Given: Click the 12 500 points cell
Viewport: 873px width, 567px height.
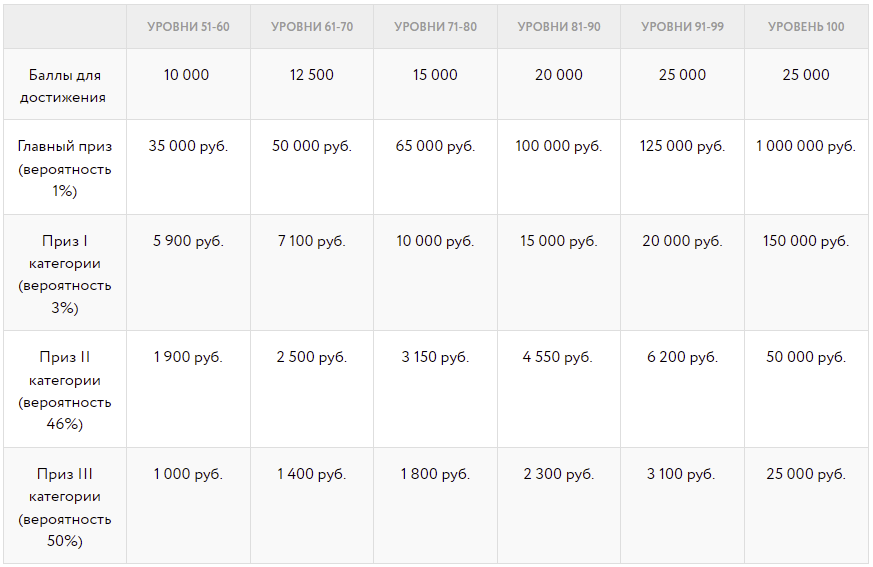Looking at the screenshot, I should [312, 75].
